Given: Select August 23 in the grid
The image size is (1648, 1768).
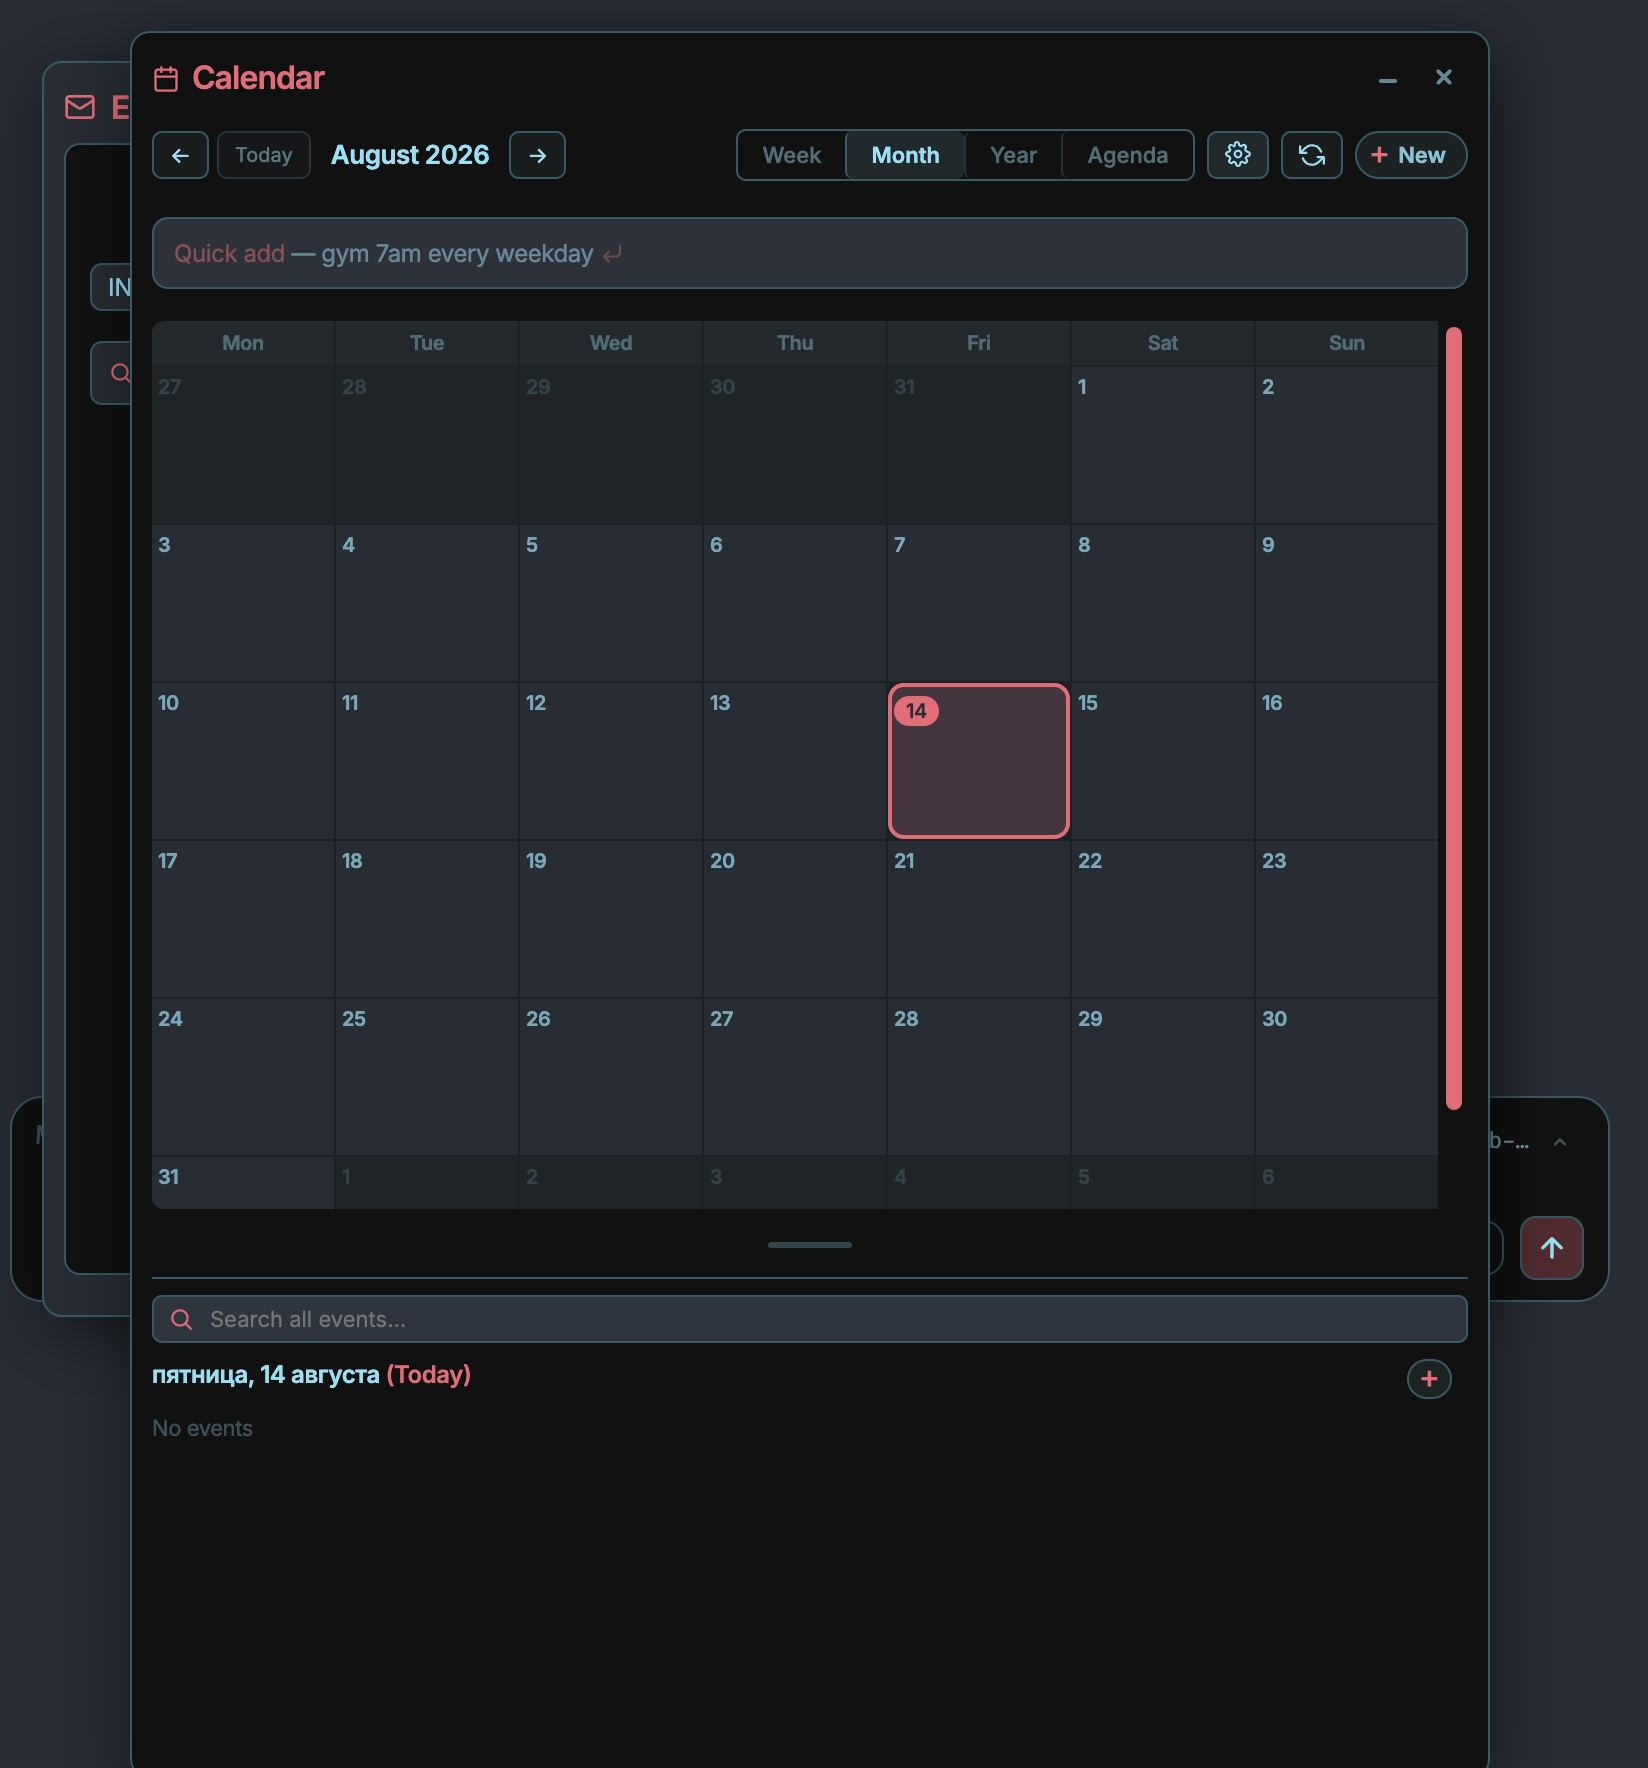Looking at the screenshot, I should pyautogui.click(x=1347, y=919).
